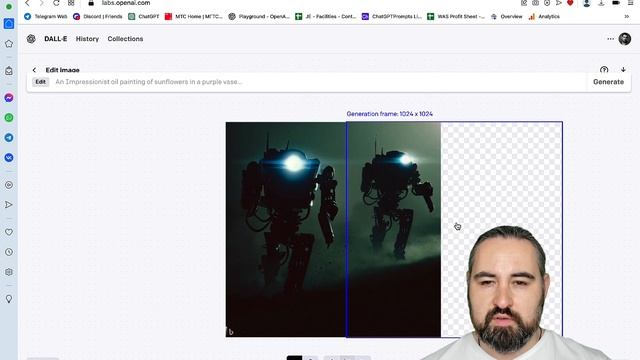Select the left robot image on the canvas
Screen dimensions: 640x360
coord(286,229)
